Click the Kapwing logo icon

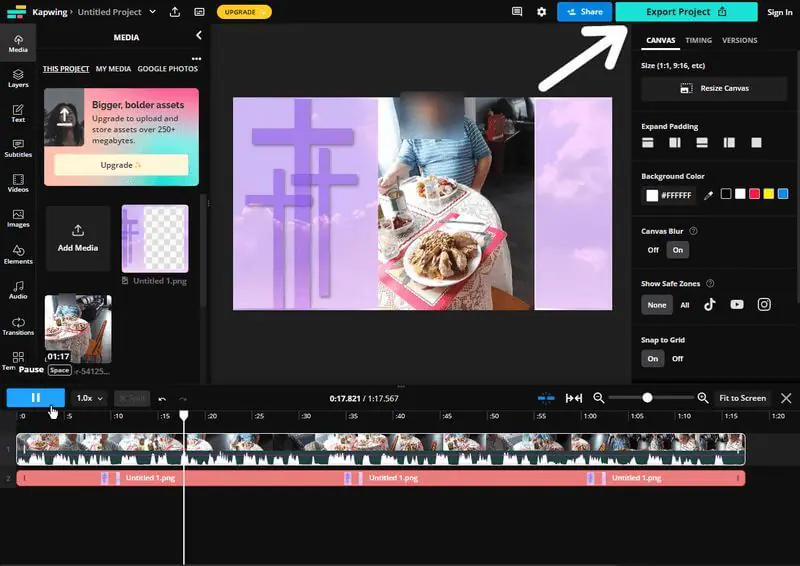[16, 12]
